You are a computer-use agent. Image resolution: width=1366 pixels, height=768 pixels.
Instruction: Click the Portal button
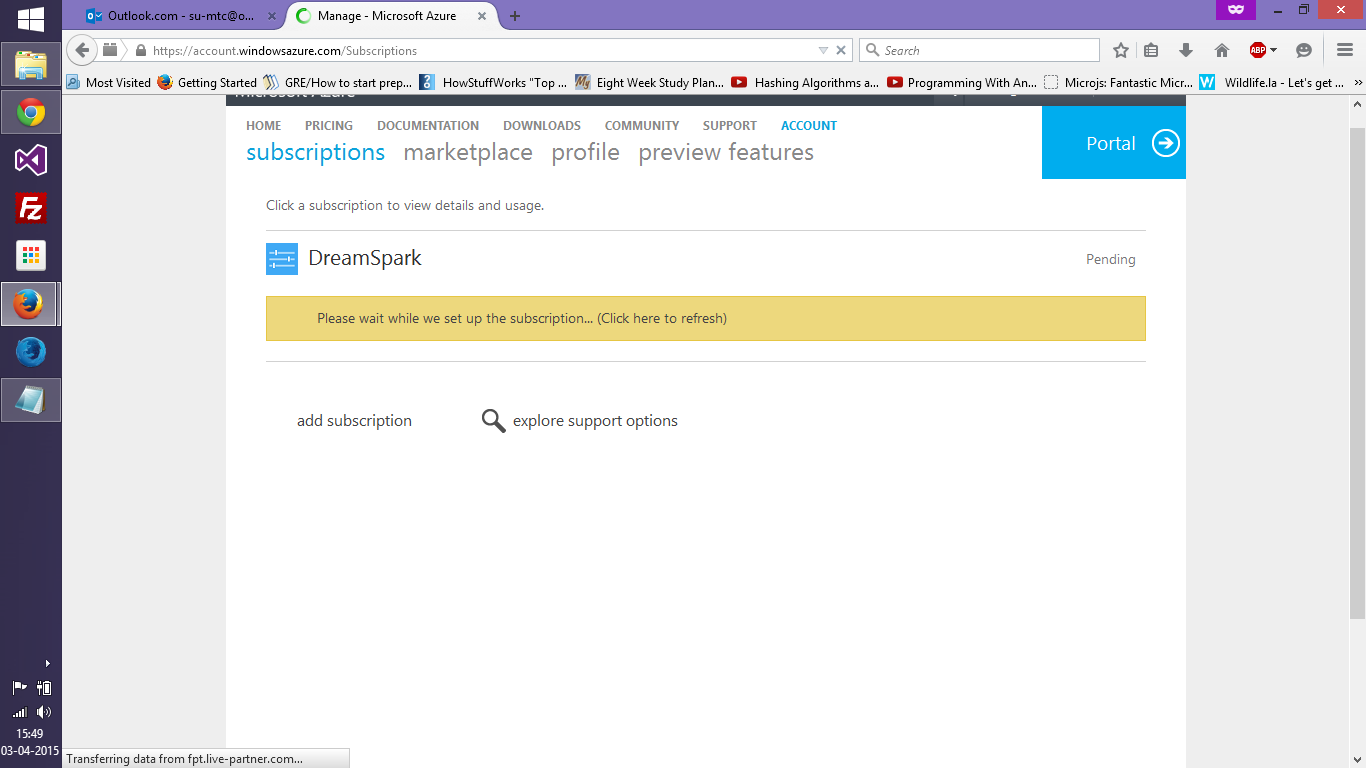tap(1114, 143)
